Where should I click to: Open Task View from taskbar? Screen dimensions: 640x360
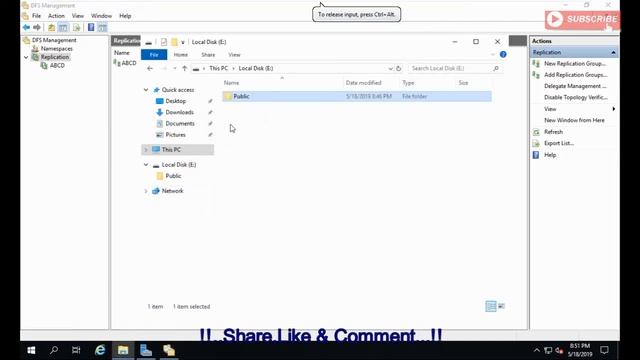76,350
